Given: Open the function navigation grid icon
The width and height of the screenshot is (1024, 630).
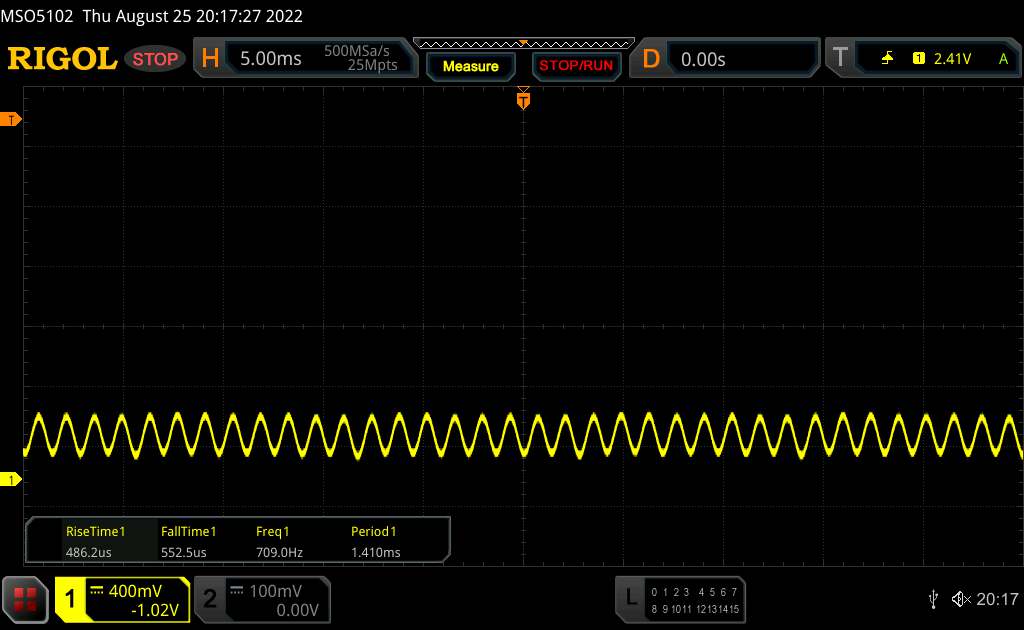Looking at the screenshot, I should (26, 598).
